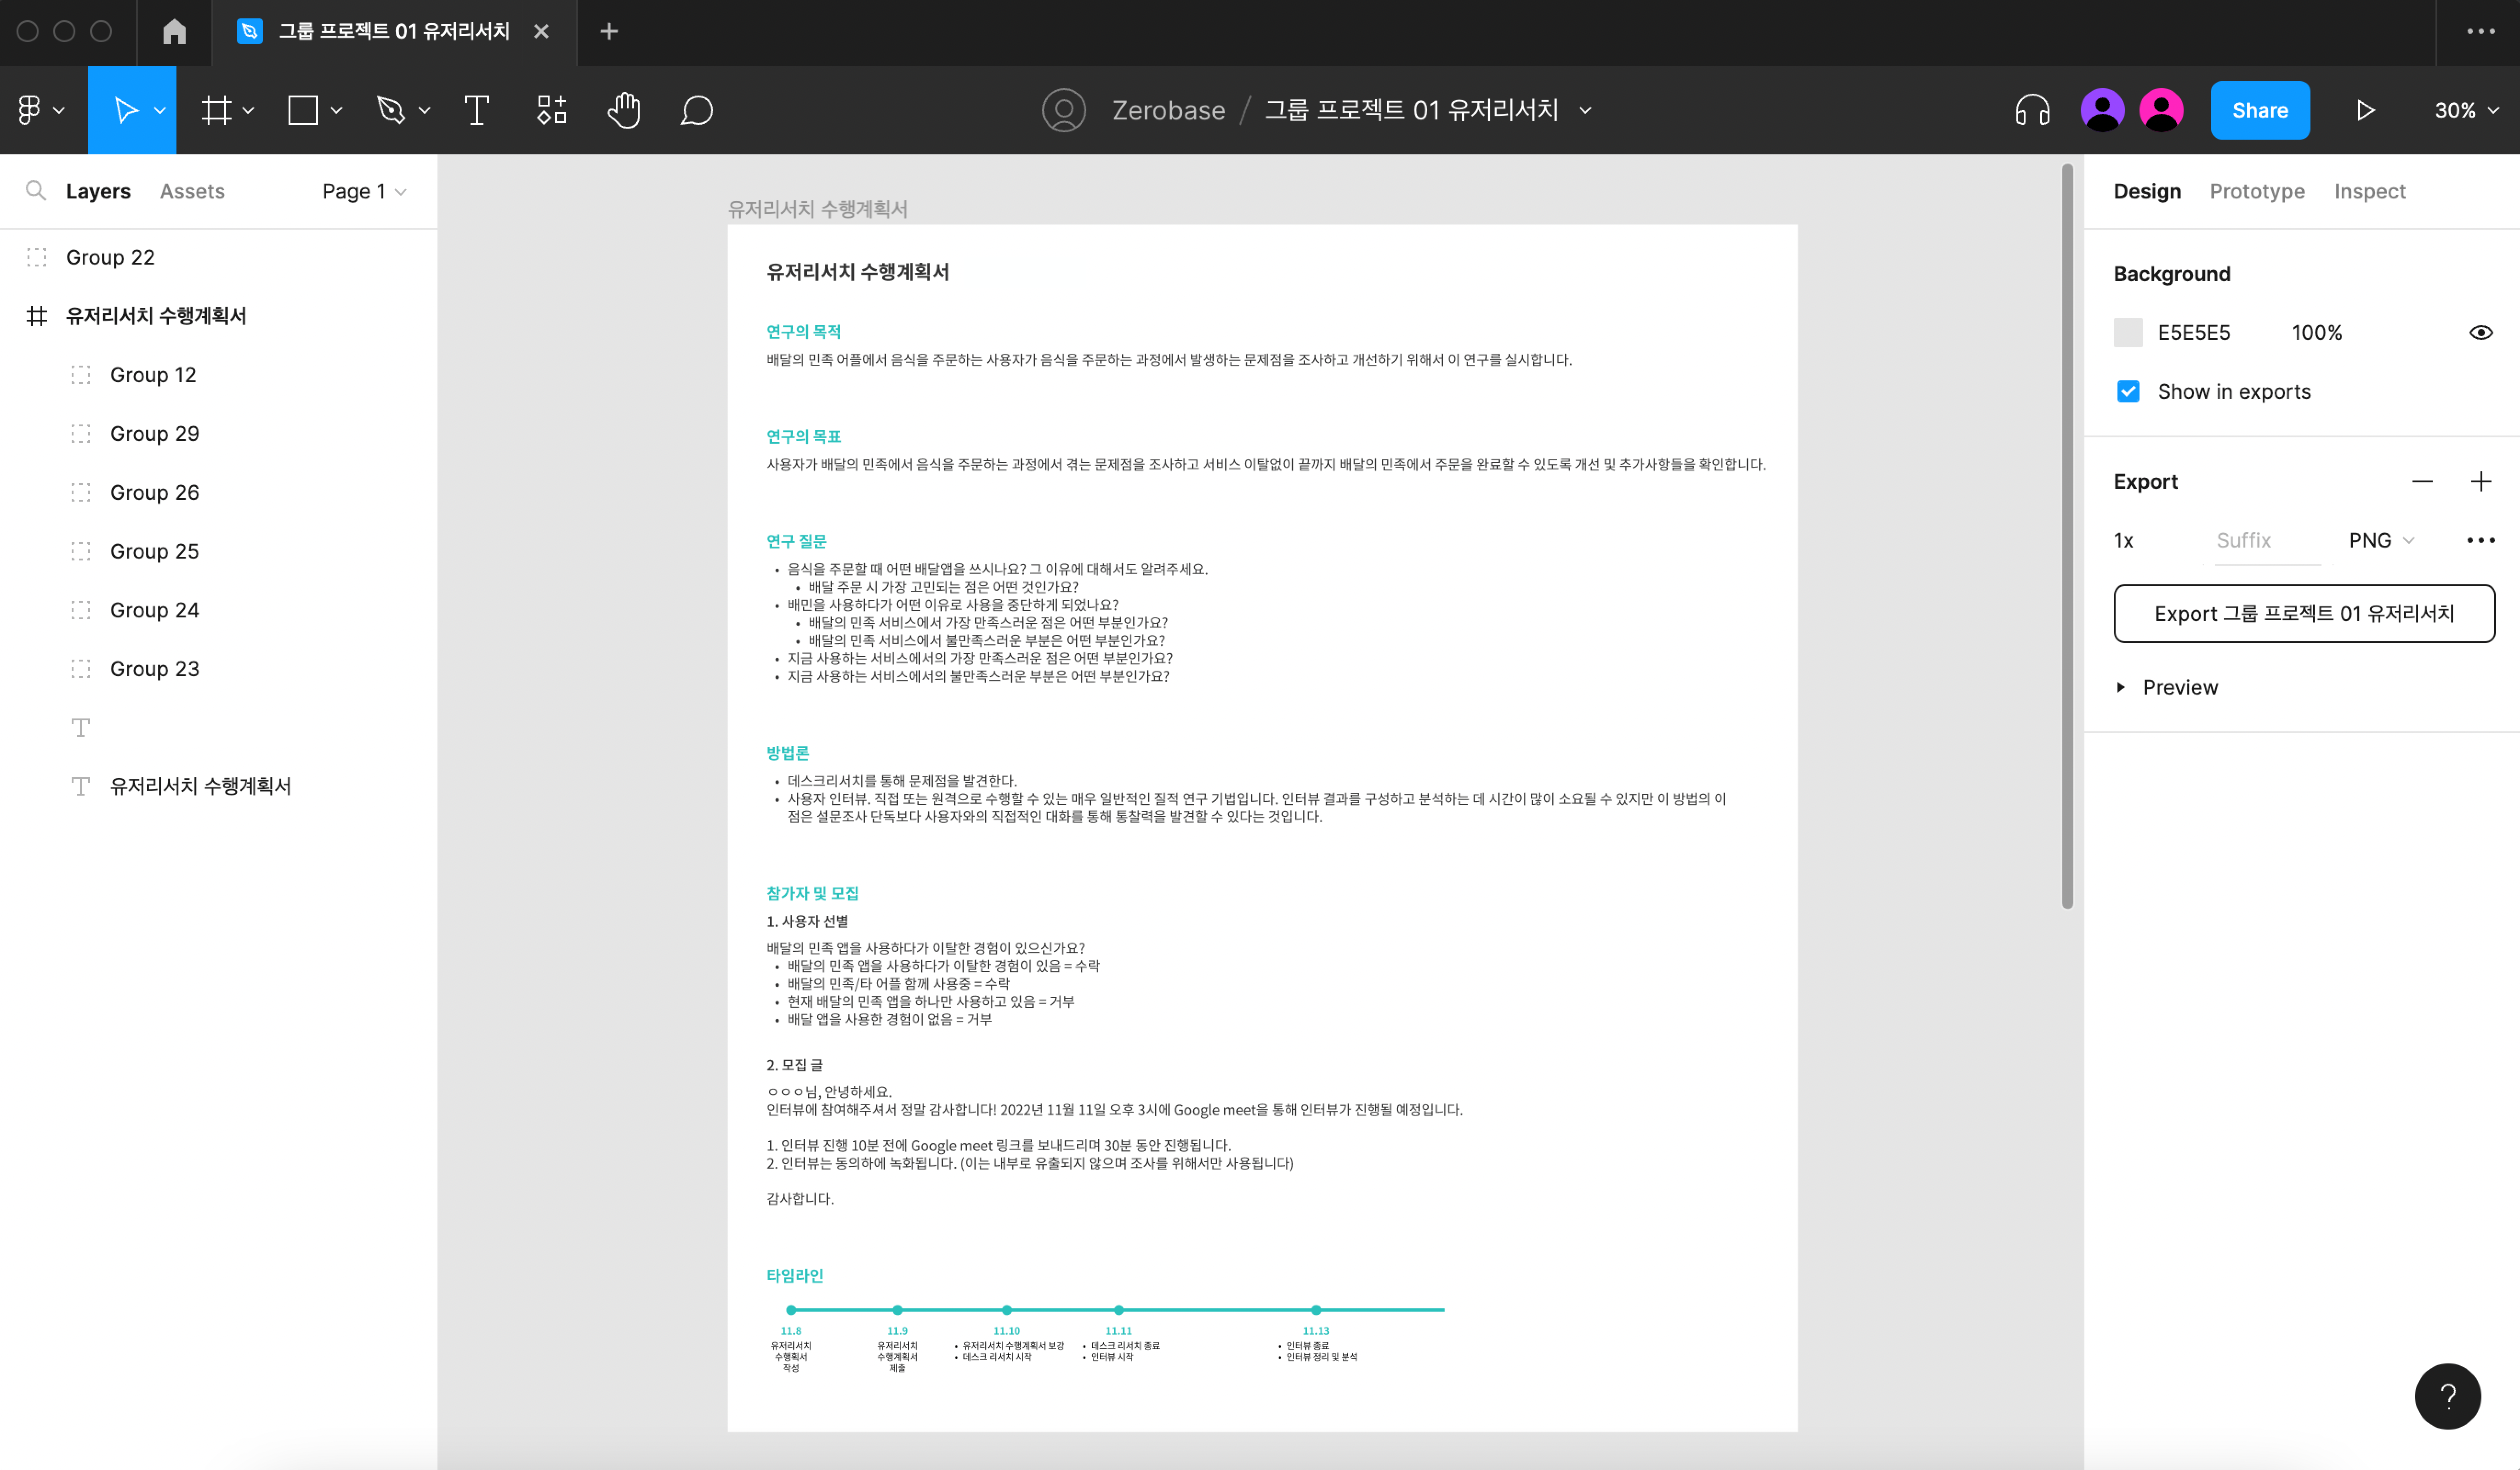Add export setting with plus icon
This screenshot has width=2520, height=1470.
click(2481, 481)
